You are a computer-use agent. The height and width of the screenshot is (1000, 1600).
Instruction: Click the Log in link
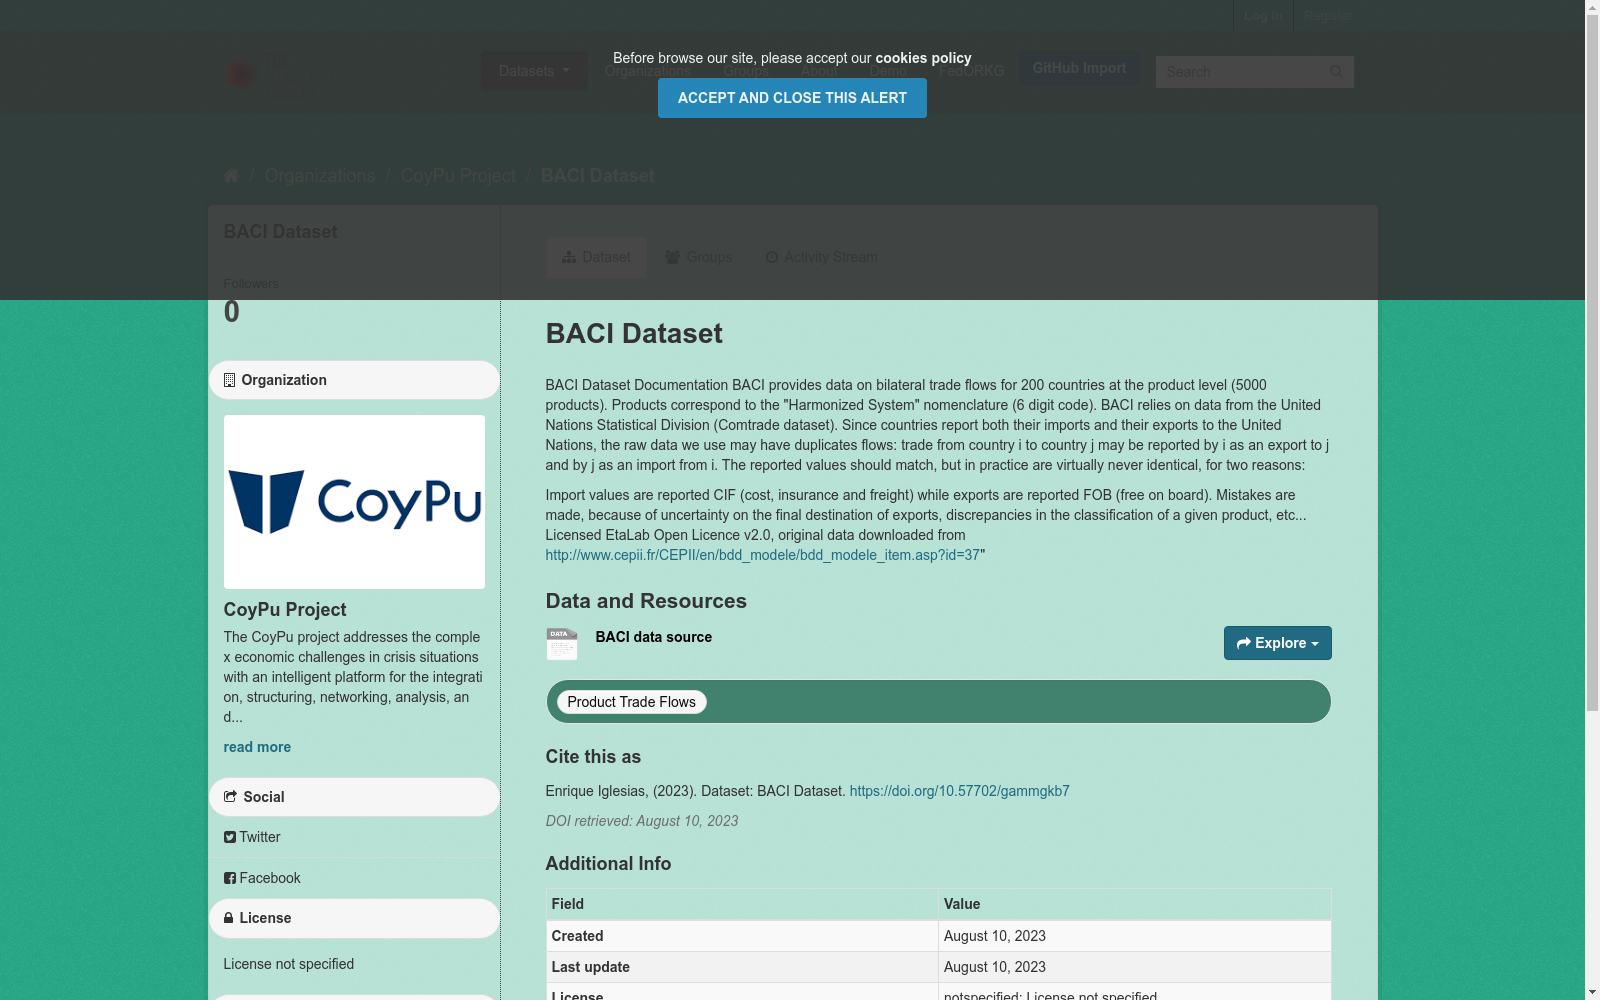[1263, 16]
